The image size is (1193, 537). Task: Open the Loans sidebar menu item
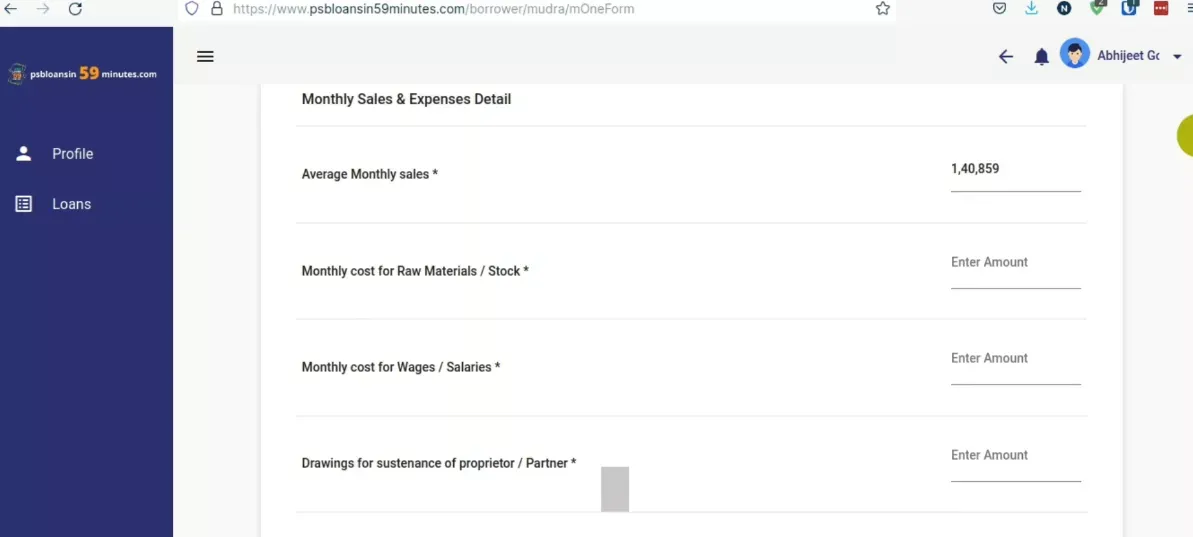(71, 204)
